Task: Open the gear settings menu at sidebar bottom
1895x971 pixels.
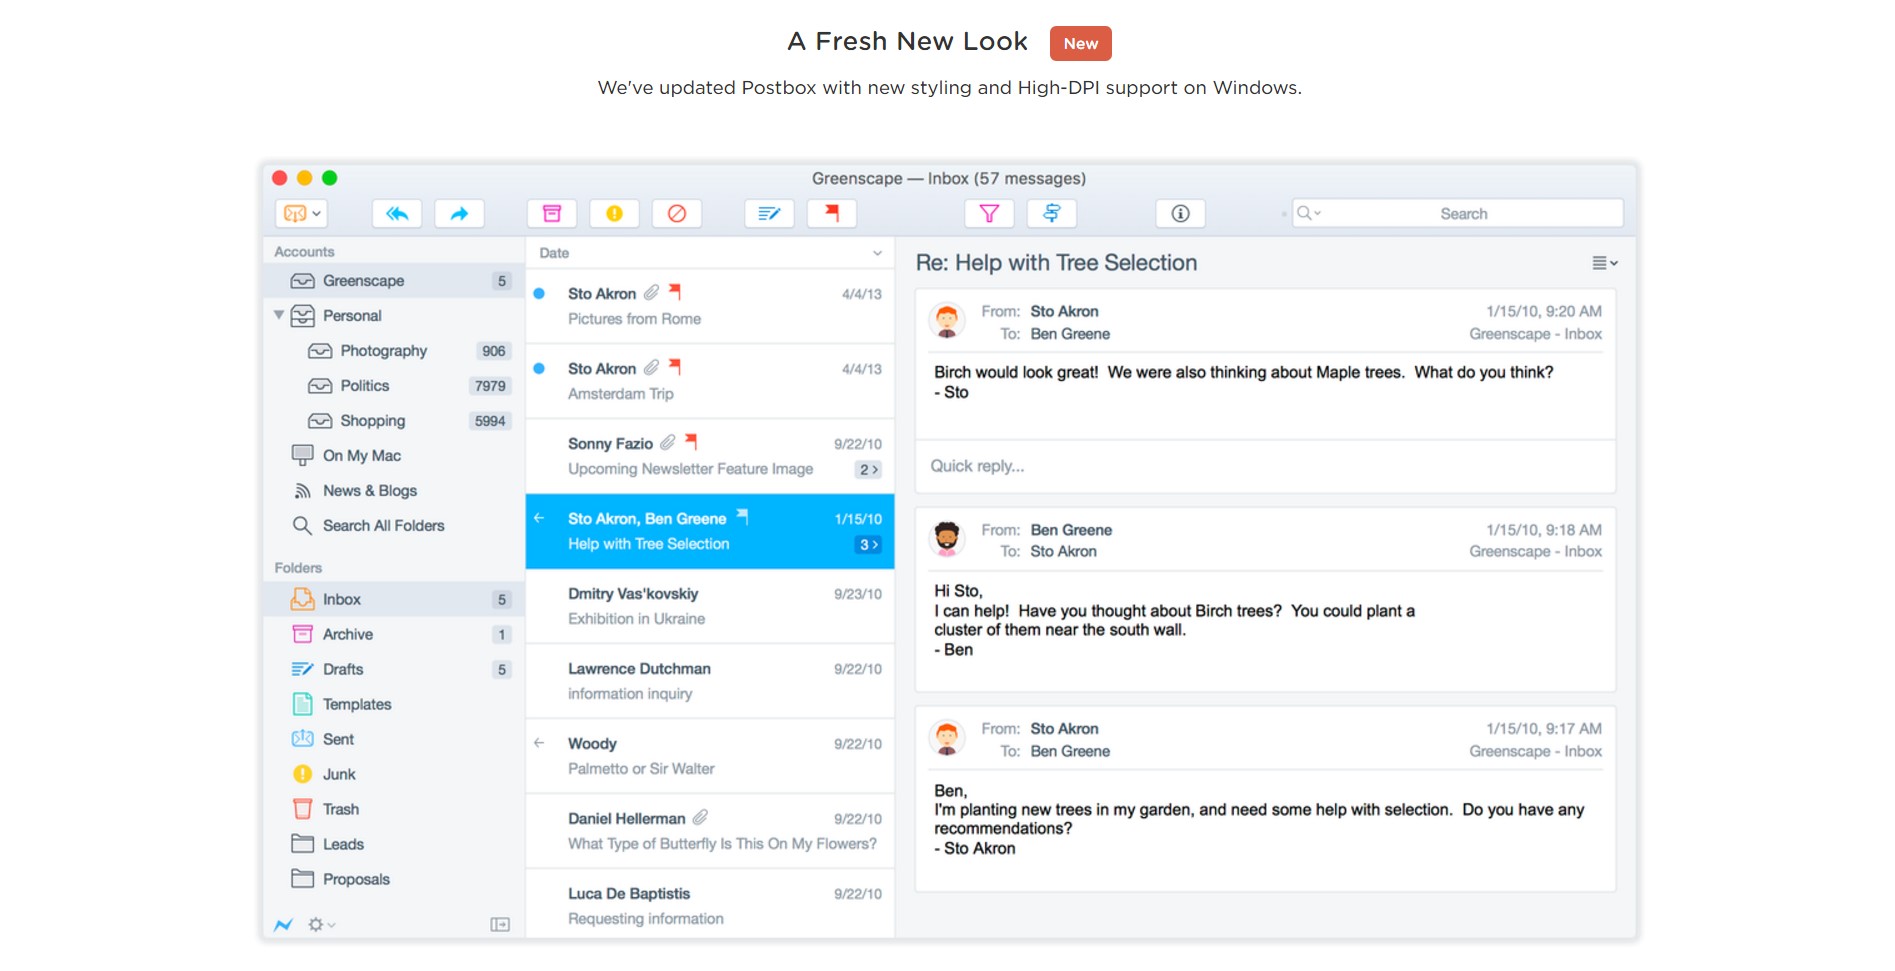Action: click(x=321, y=925)
